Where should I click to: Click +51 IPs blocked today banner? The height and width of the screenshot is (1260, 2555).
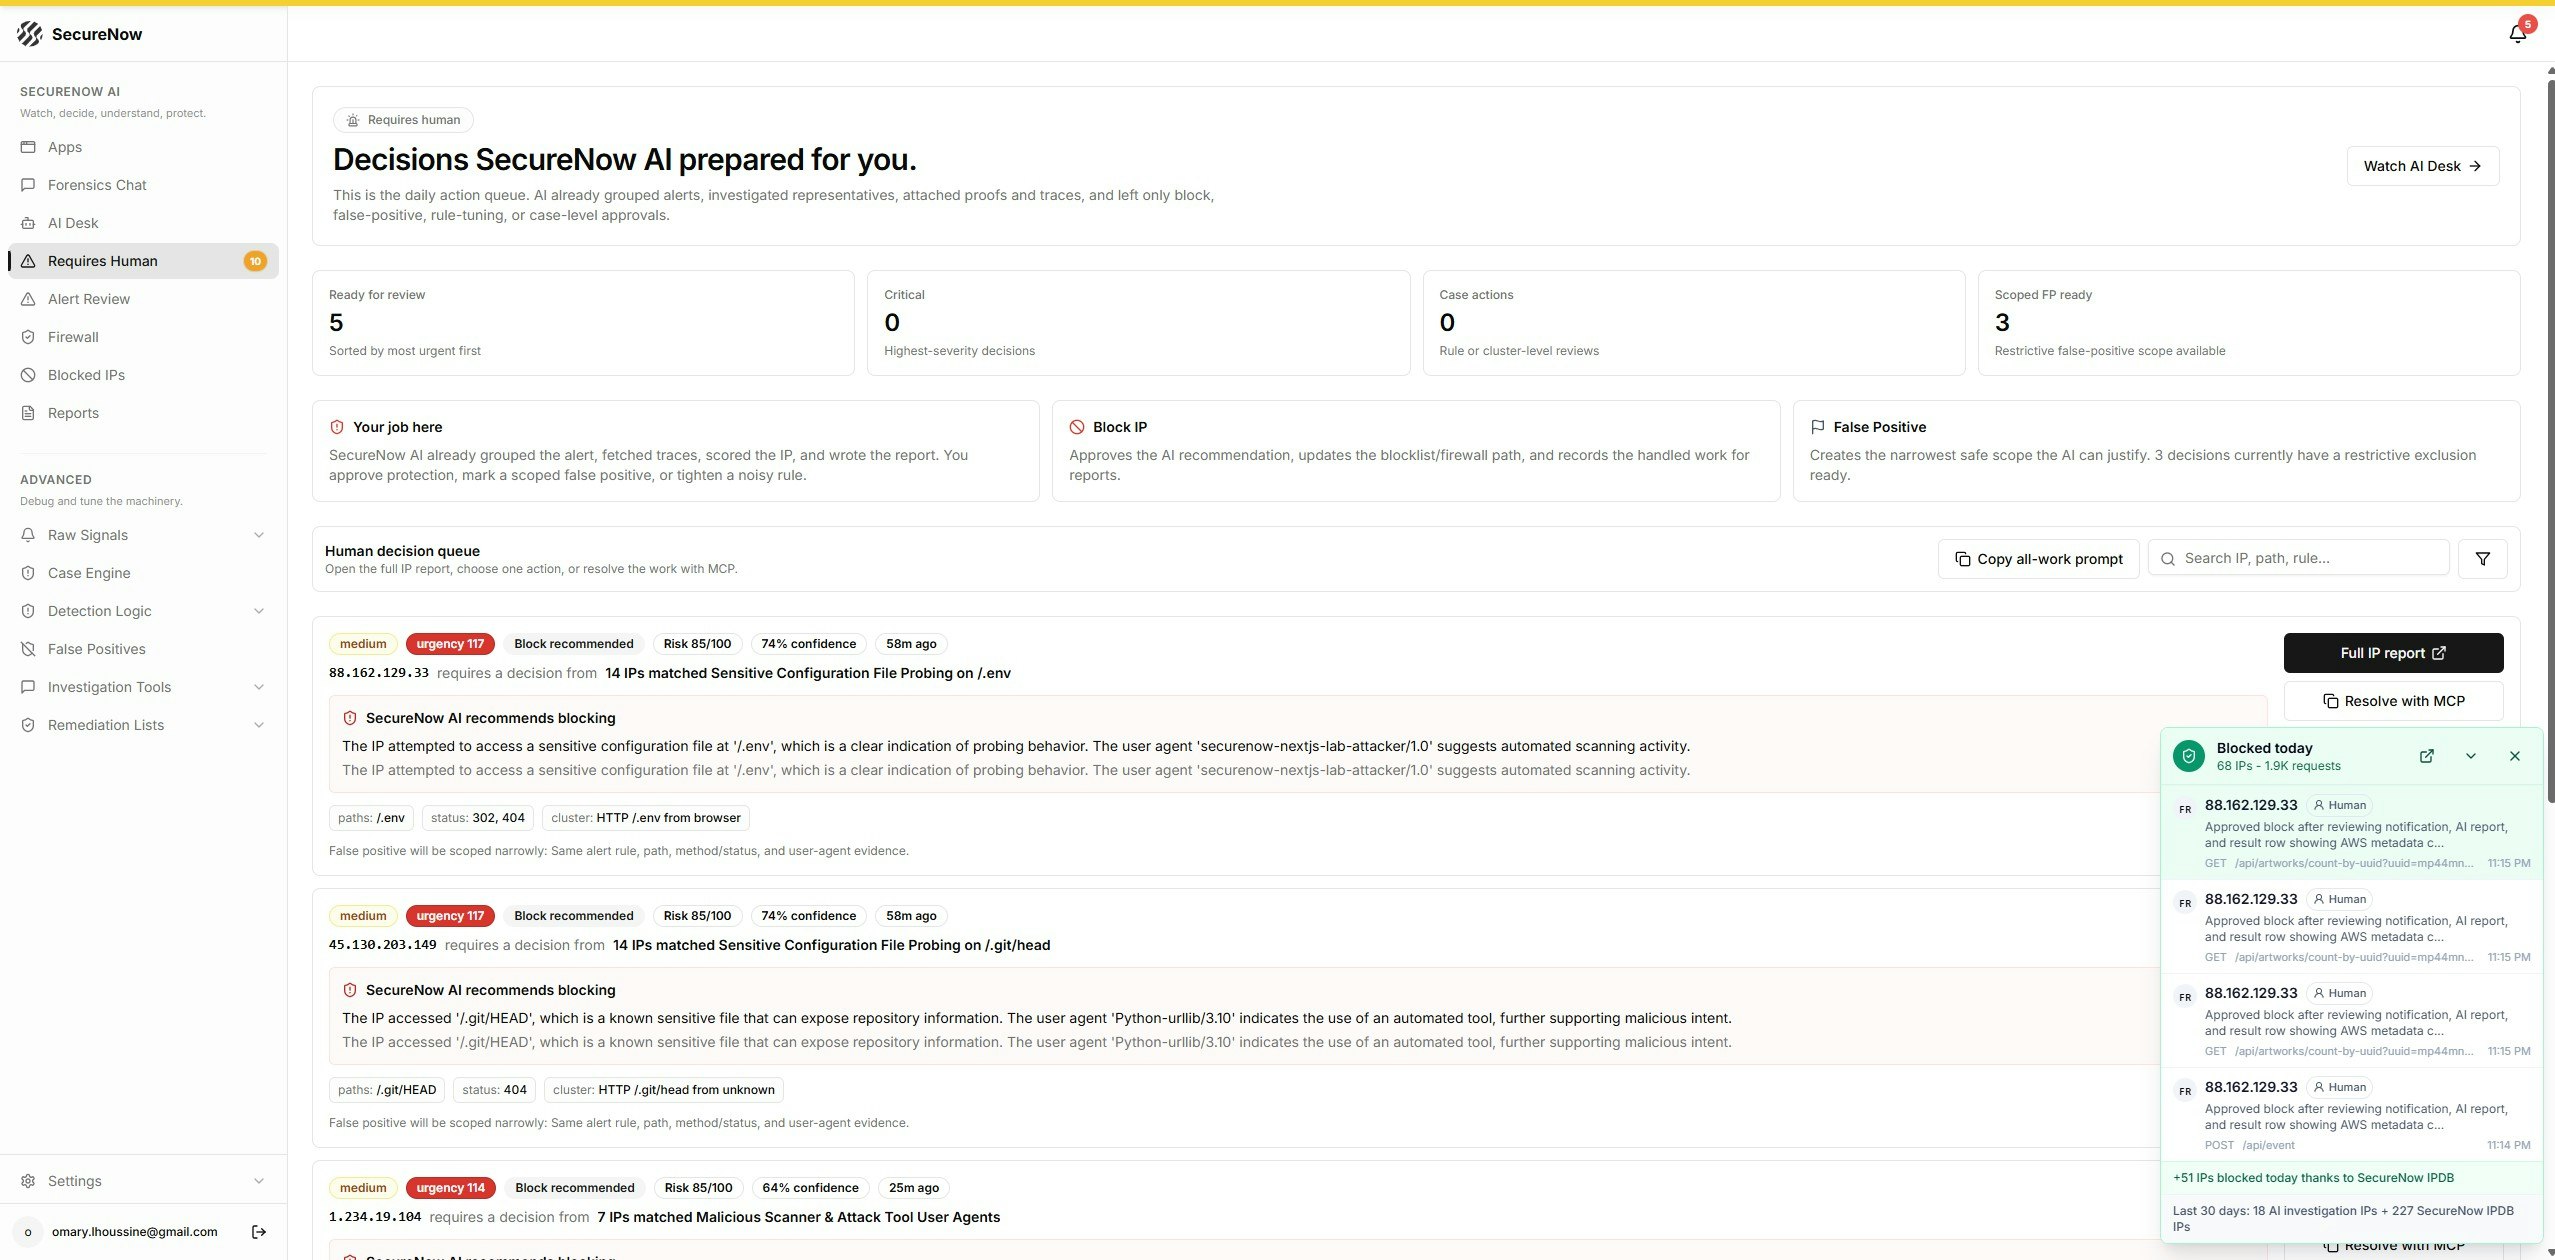pos(2351,1178)
